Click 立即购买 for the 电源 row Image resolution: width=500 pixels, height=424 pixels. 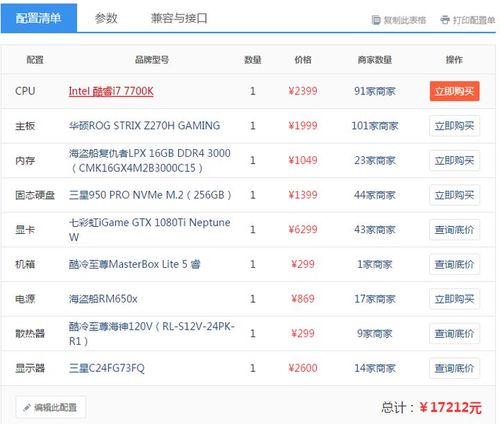click(454, 299)
